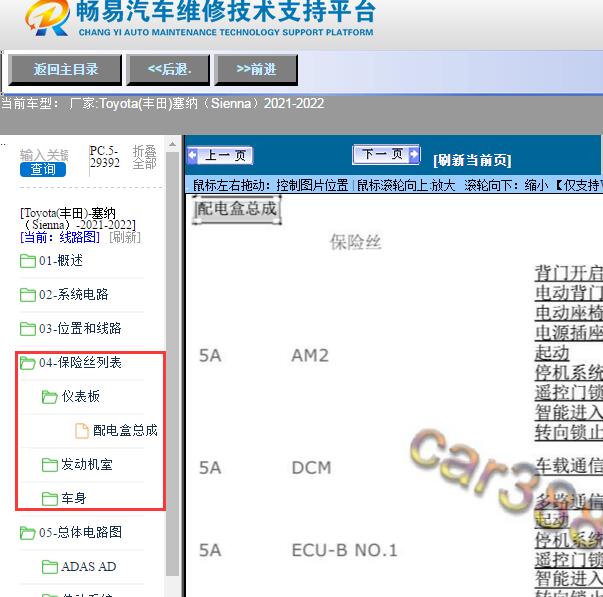Click the sidebar scrollbar up arrow

coord(172,145)
